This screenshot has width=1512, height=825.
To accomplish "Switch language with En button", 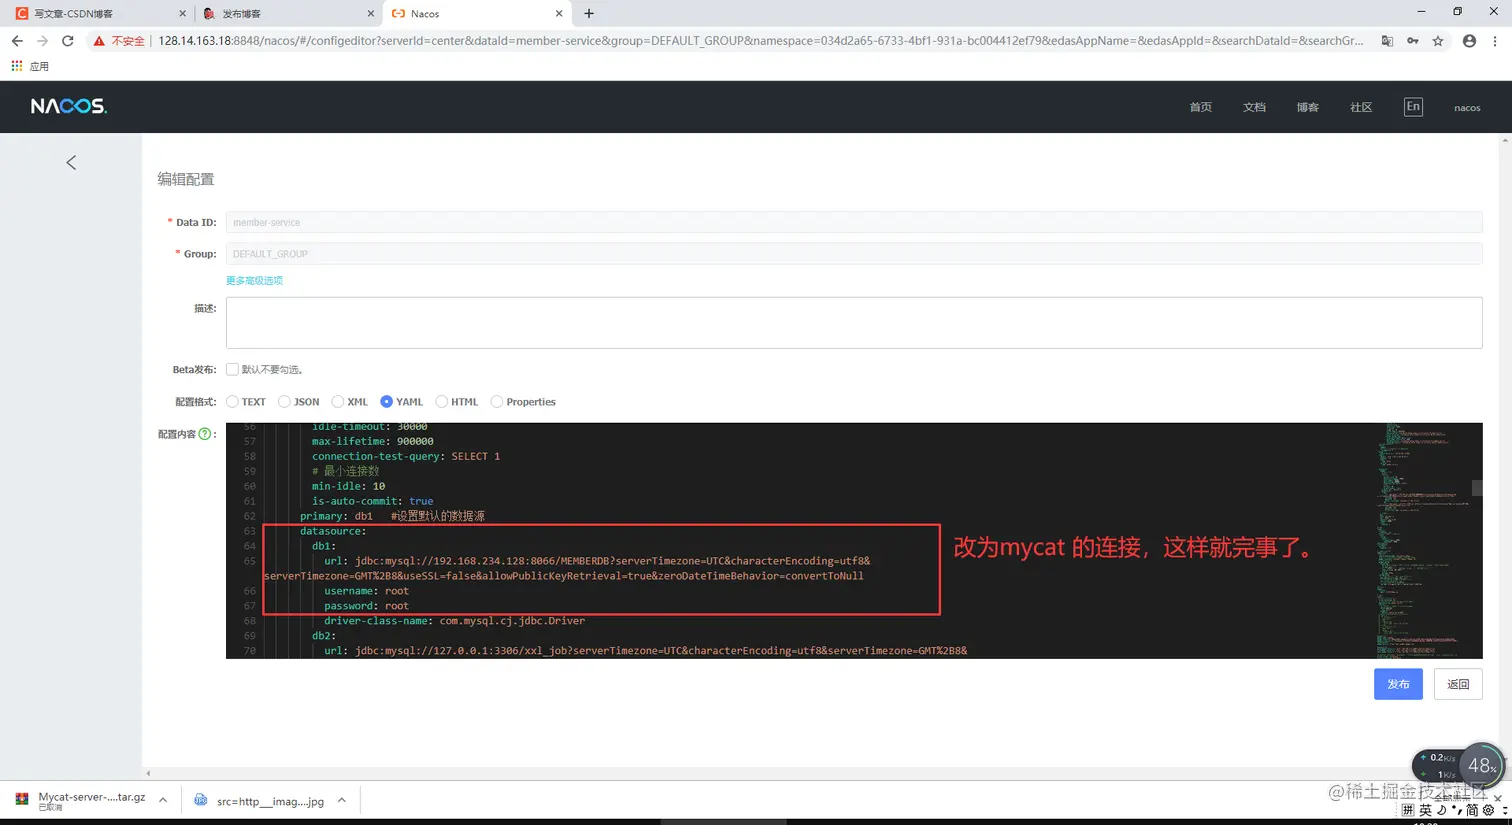I will point(1413,106).
